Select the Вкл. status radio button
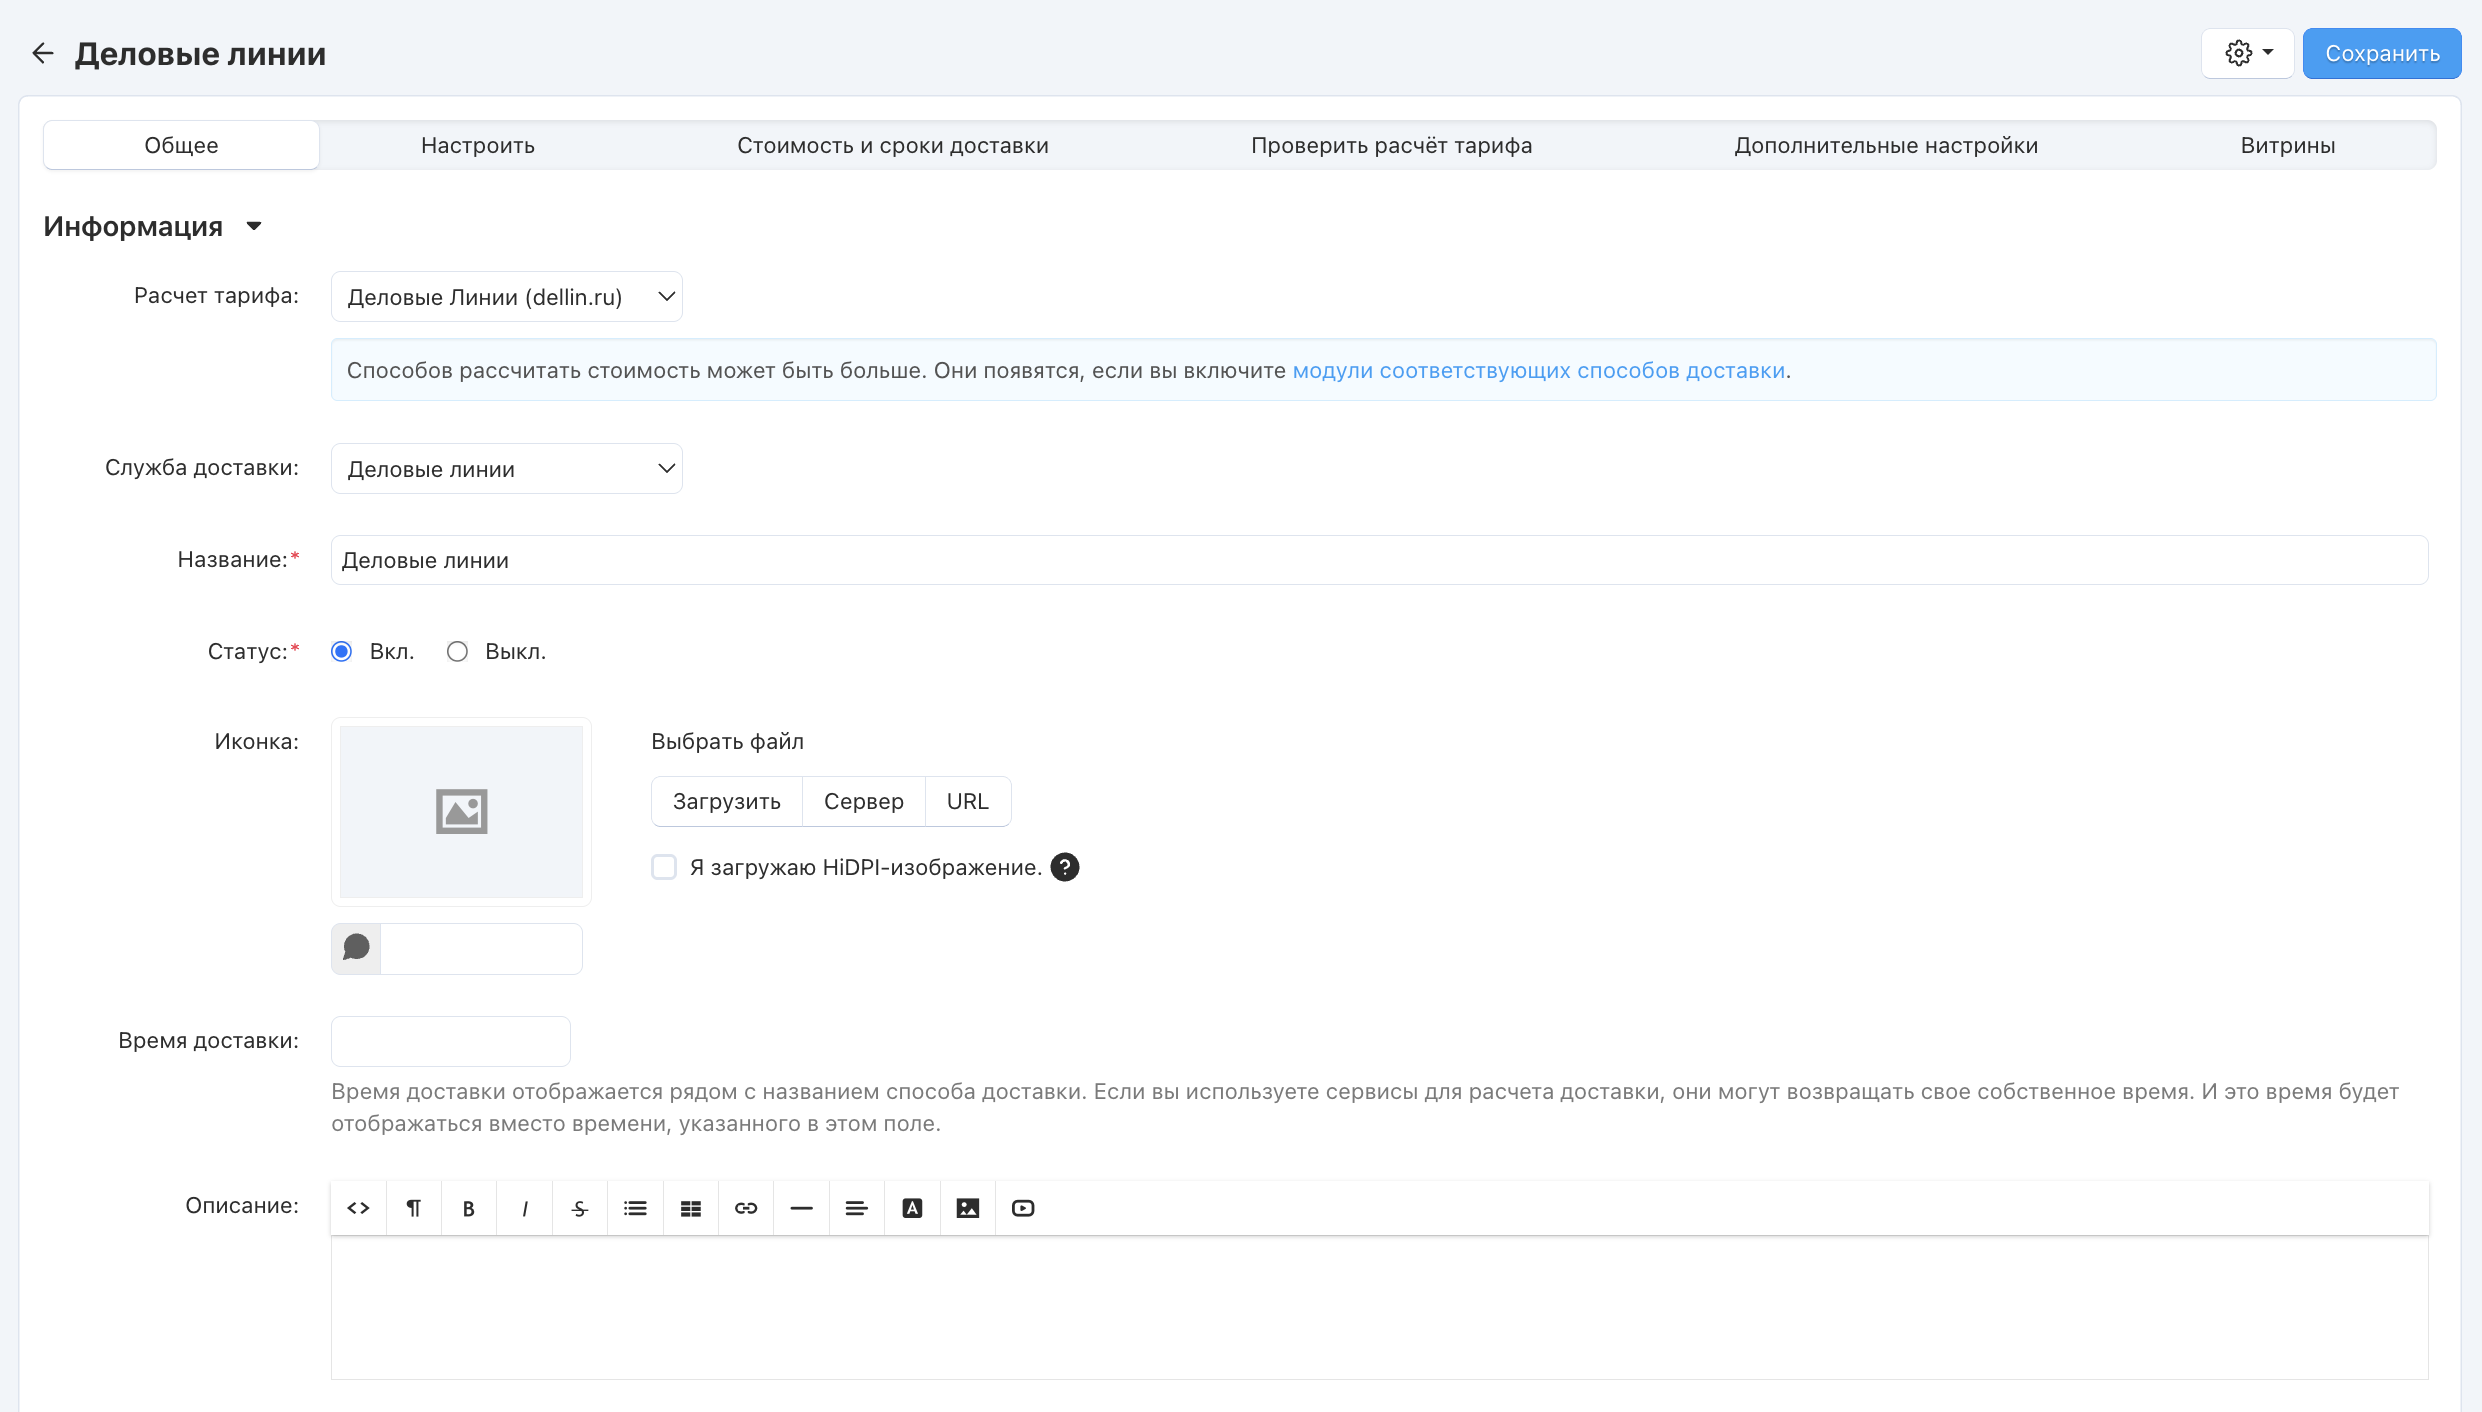Screen dimensions: 2482x1412 pos(342,652)
